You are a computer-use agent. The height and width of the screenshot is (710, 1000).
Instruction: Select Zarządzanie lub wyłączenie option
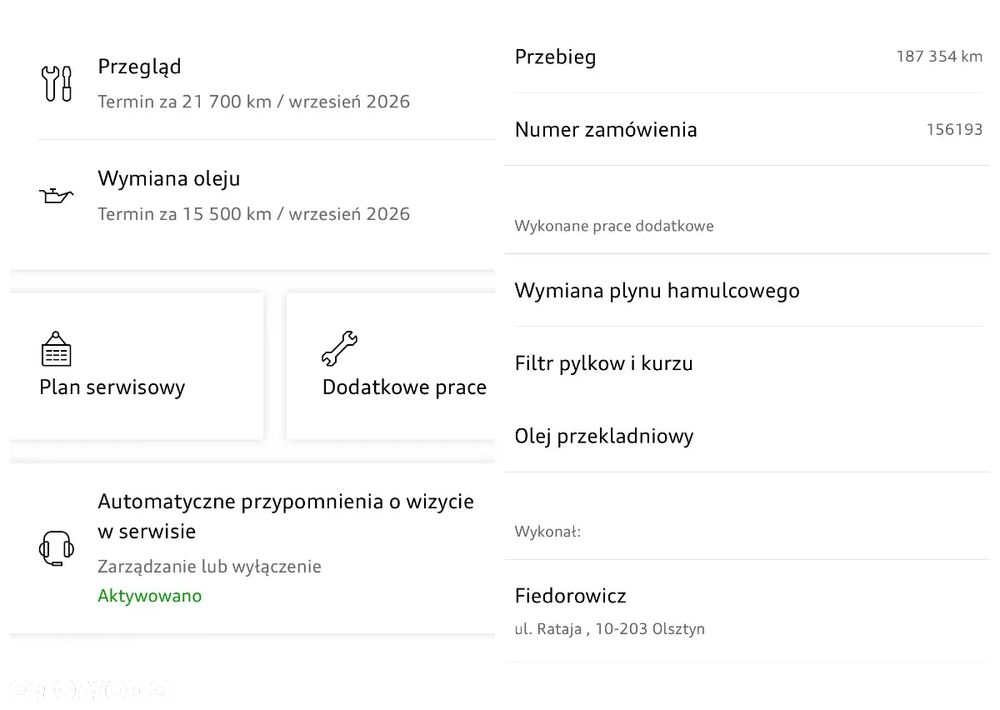(209, 567)
